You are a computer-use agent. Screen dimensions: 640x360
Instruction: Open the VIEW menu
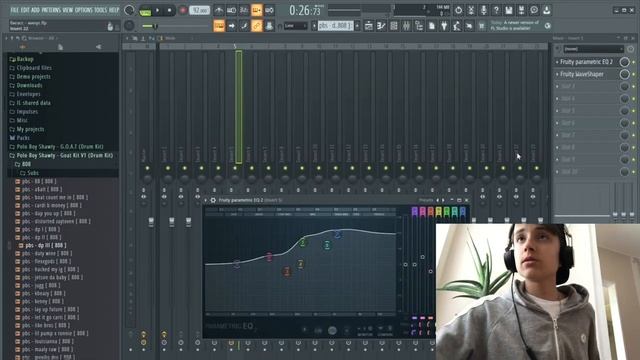click(68, 10)
